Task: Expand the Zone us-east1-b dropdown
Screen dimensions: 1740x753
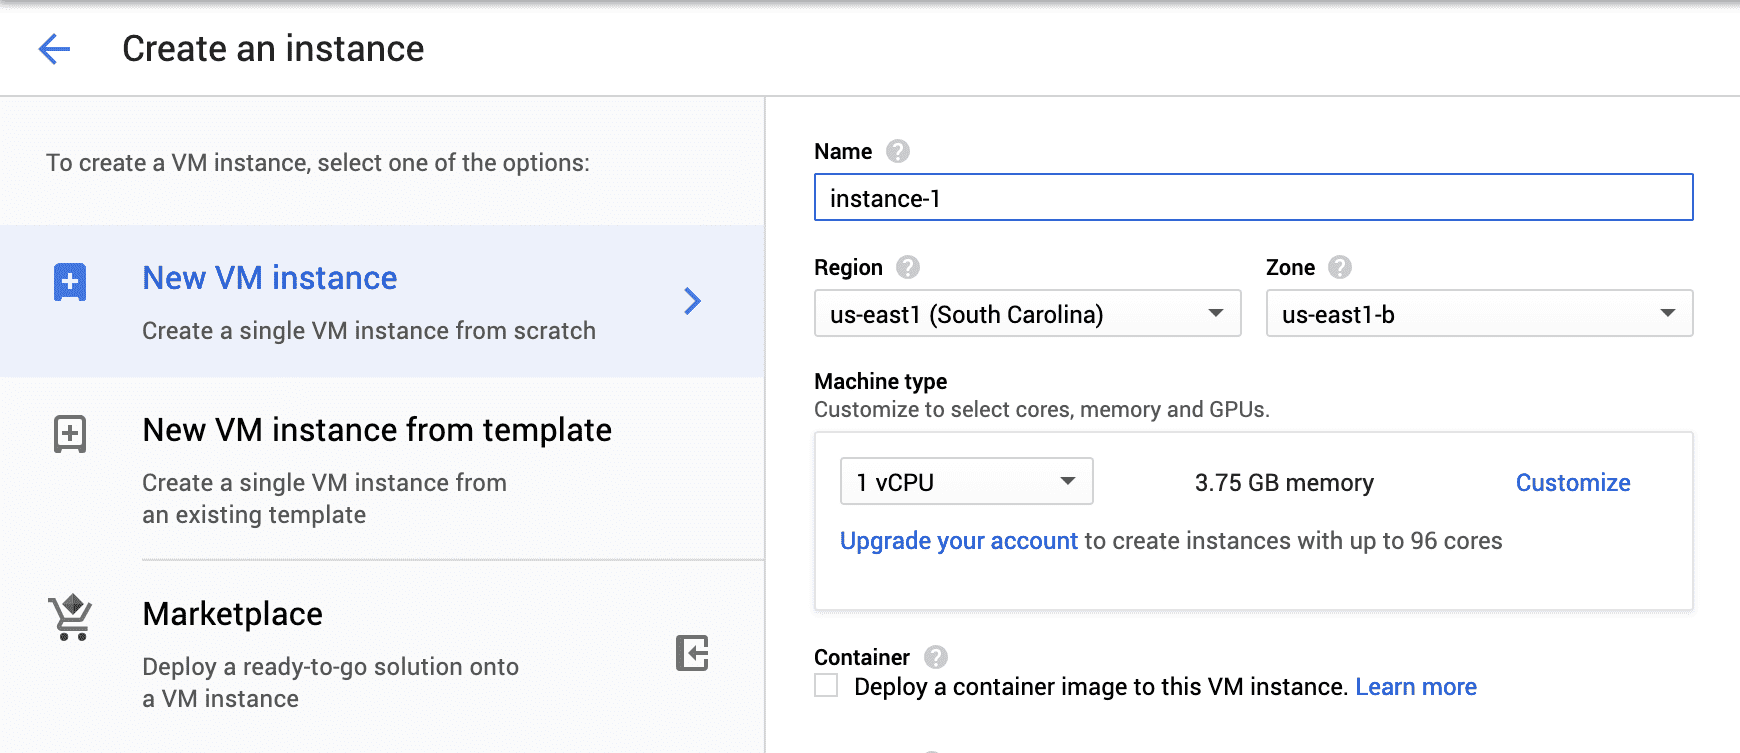Action: tap(1479, 314)
